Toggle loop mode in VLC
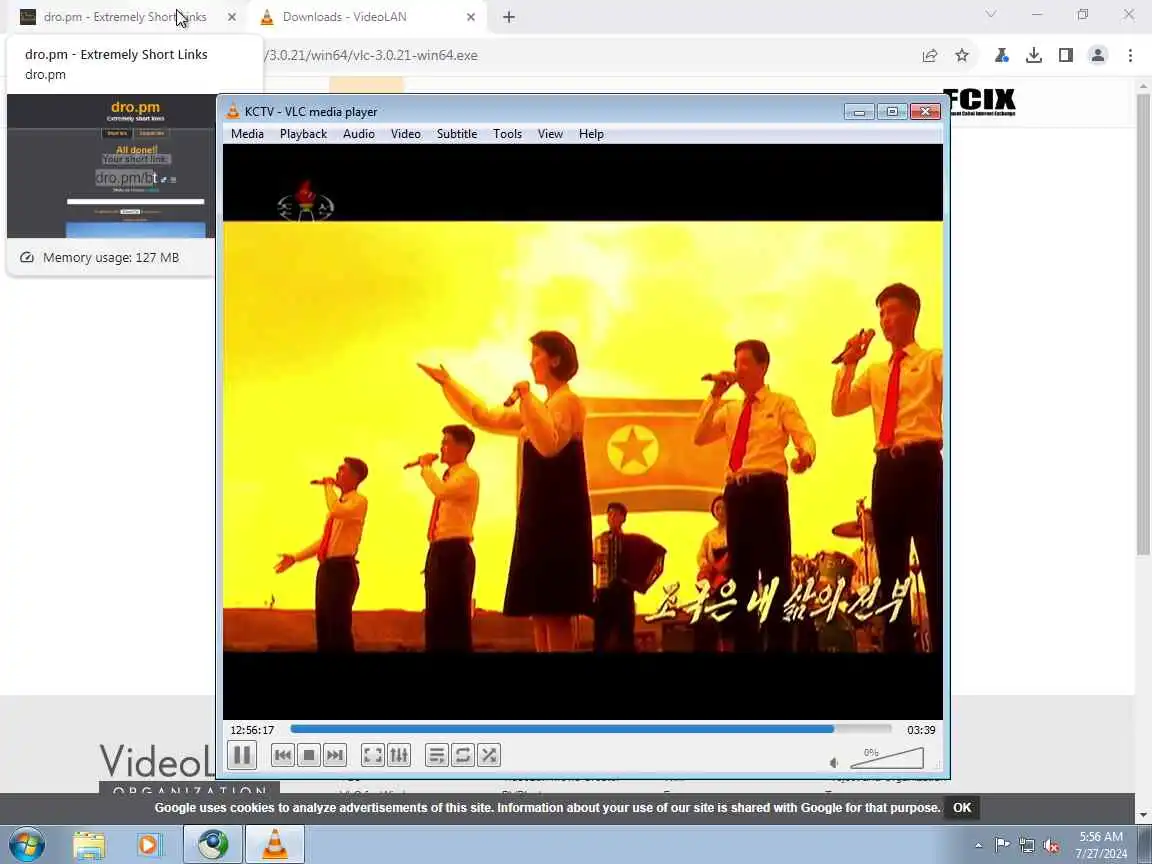This screenshot has height=864, width=1152. coord(463,755)
